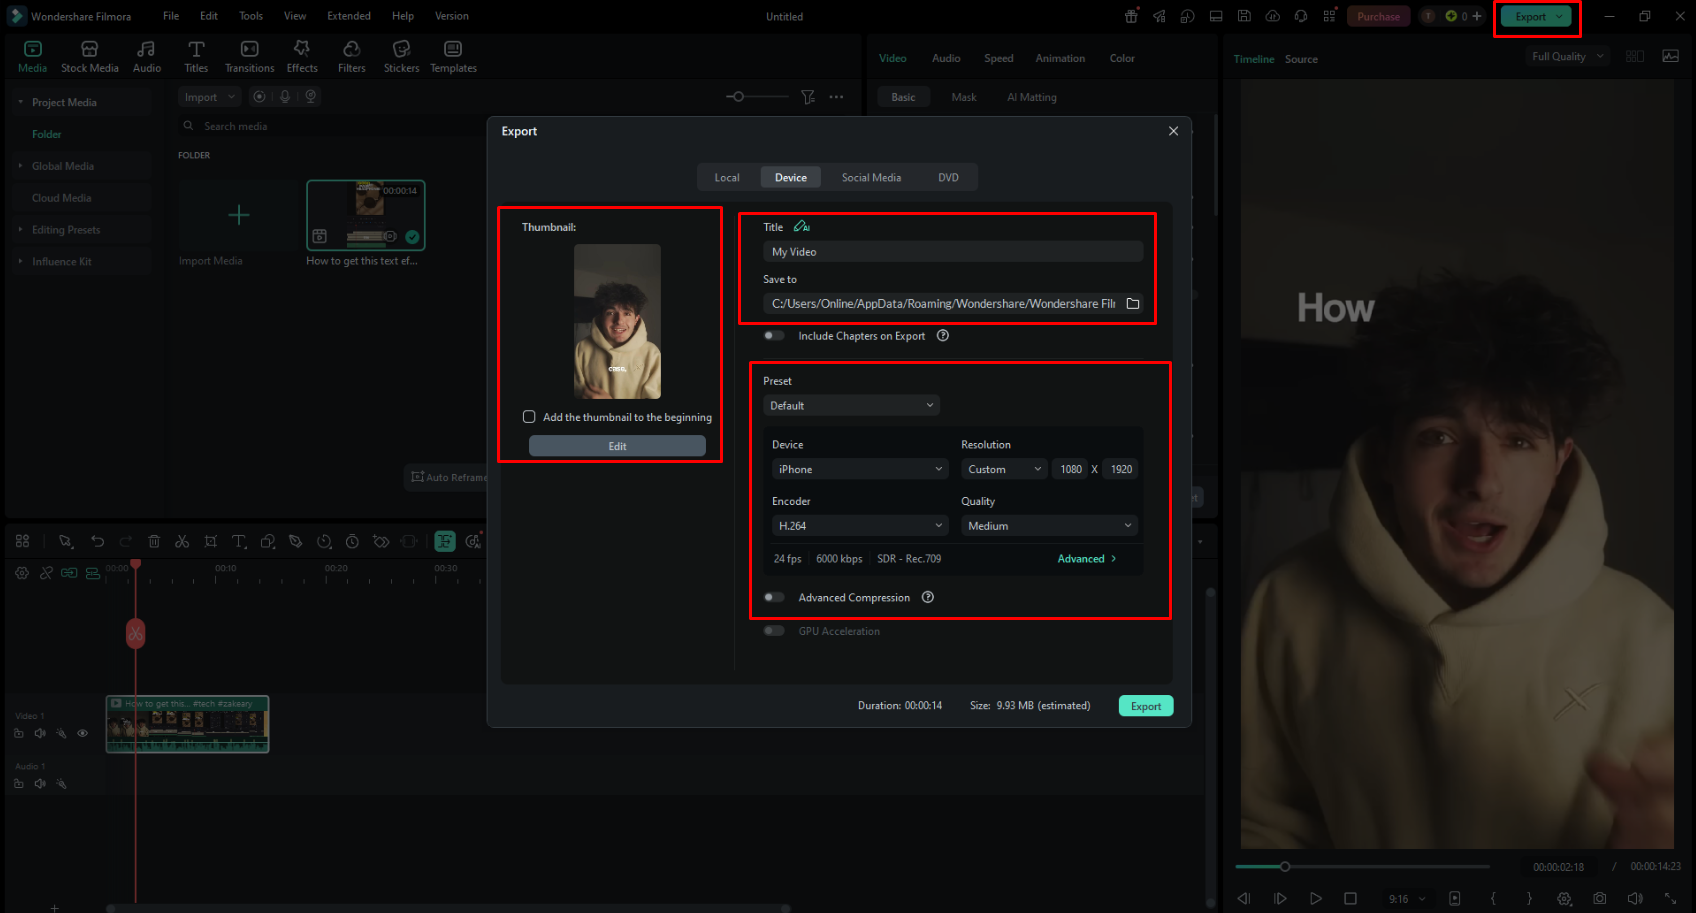Screen dimensions: 1696x913
Task: Click the Export button in title bar
Action: 1537,17
